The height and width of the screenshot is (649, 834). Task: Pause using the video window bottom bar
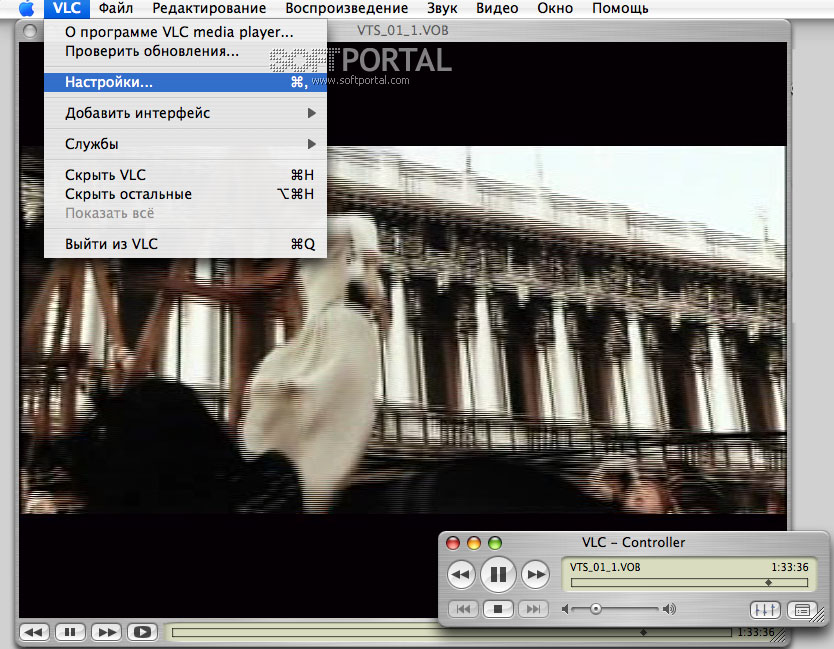tap(70, 632)
